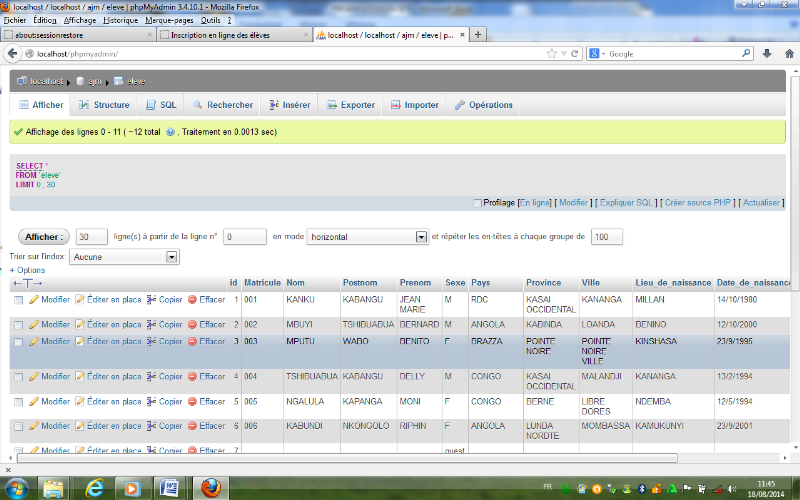Click the eleve table icon in breadcrumb
800x500 pixels.
[x=118, y=81]
